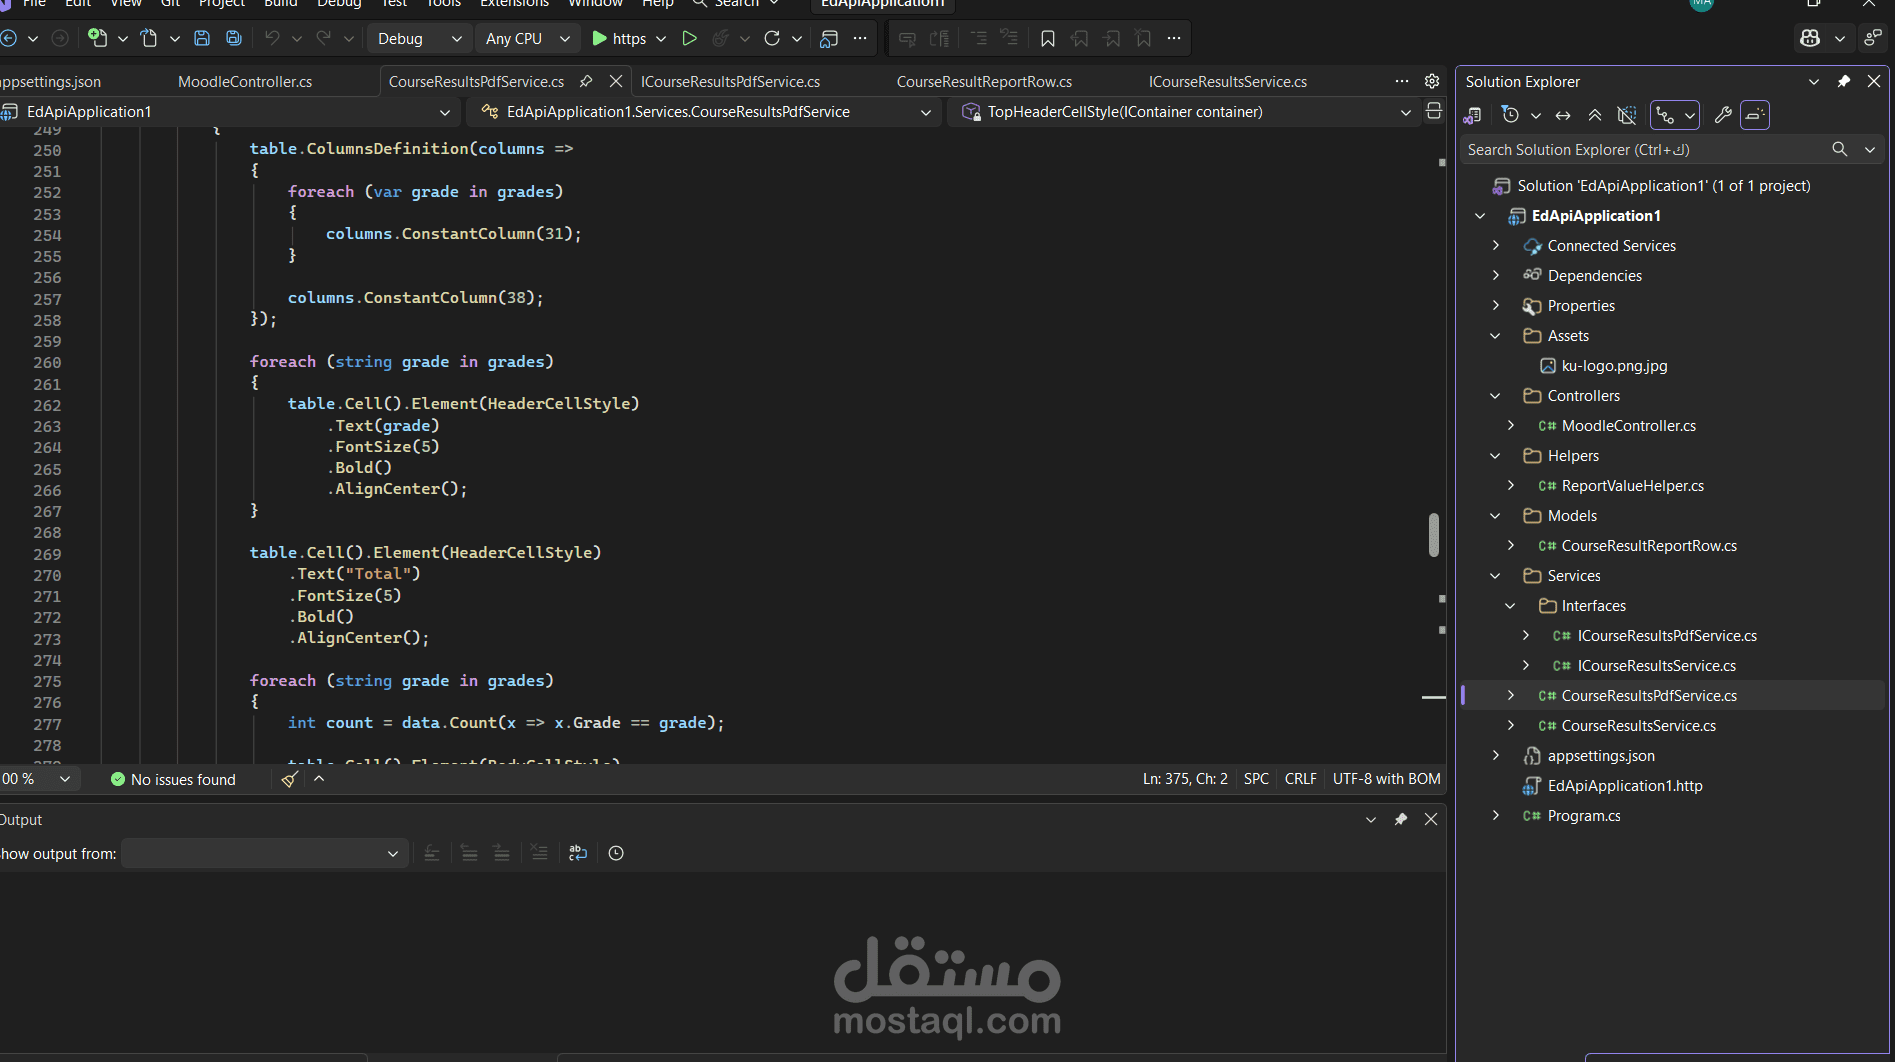
Task: Select EdApiApplication1.http file in tree
Action: (x=1624, y=786)
